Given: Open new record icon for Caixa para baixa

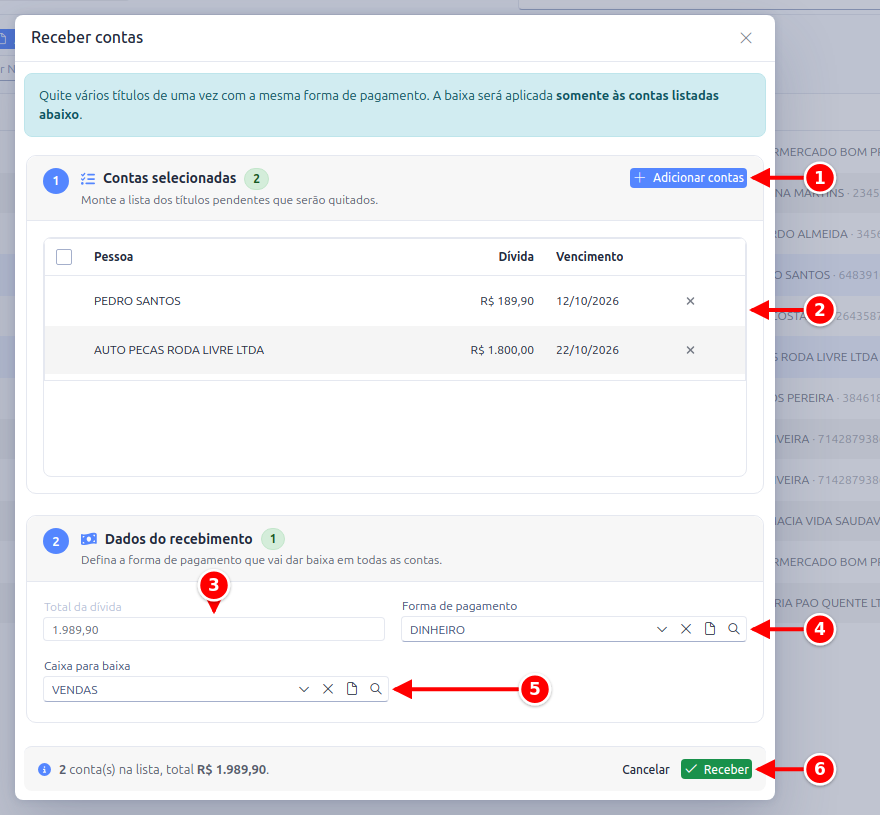Looking at the screenshot, I should click(352, 689).
